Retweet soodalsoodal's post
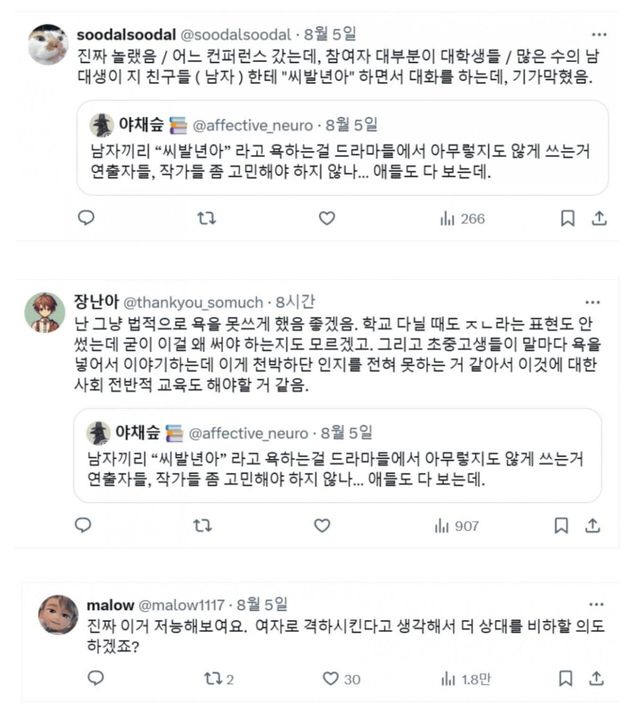The height and width of the screenshot is (725, 640). pos(206,218)
